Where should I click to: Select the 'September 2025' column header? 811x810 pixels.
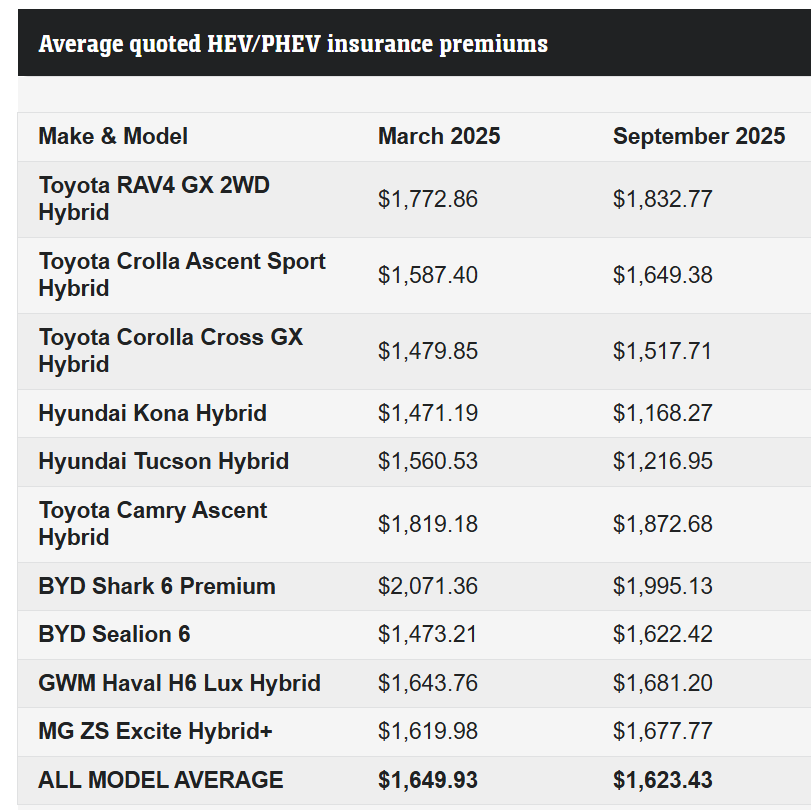(699, 136)
